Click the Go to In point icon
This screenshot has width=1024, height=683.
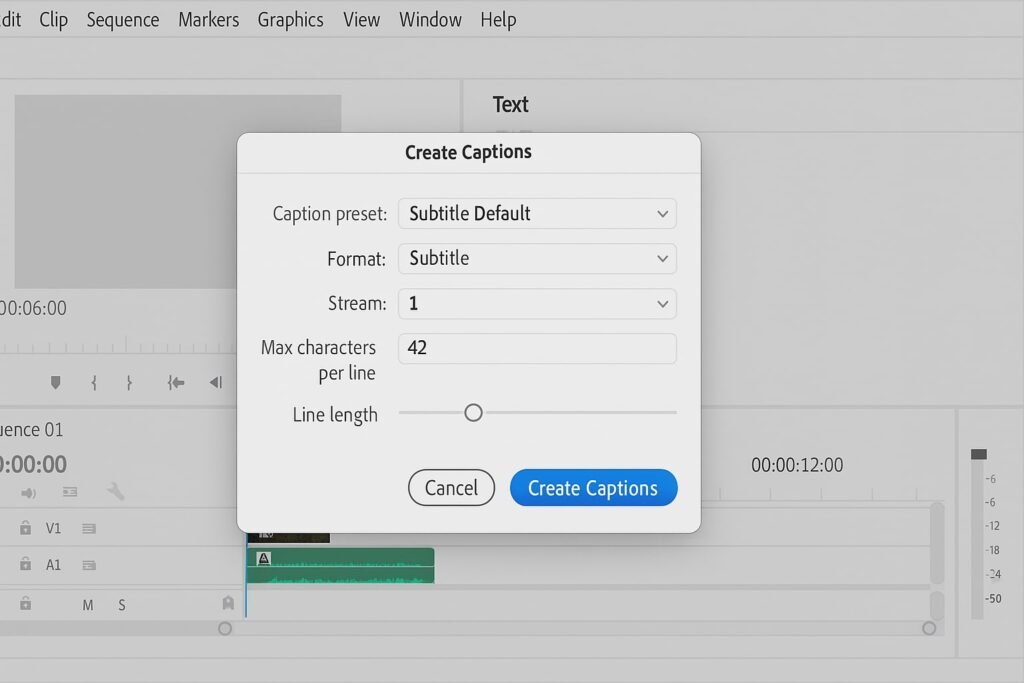176,382
